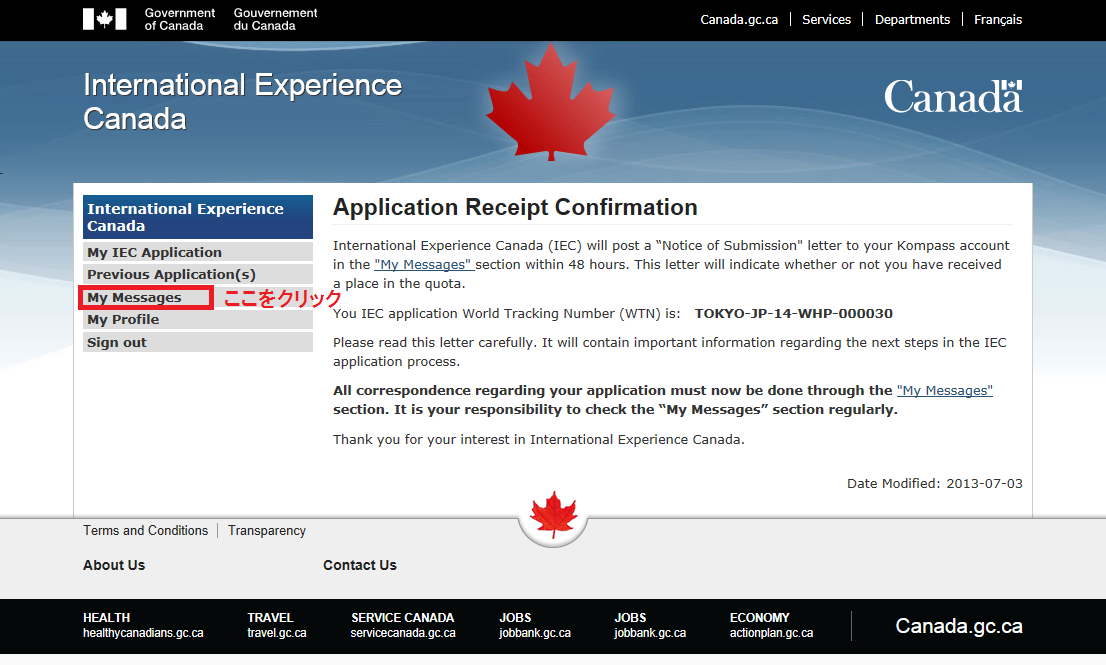
Task: Click the "Thank you for your interest" sentence
Action: click(539, 440)
